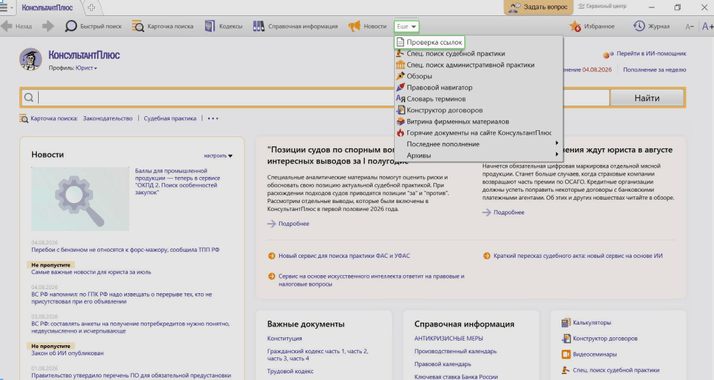Open Пополнение за неделю link
The image size is (714, 380).
[x=654, y=70]
